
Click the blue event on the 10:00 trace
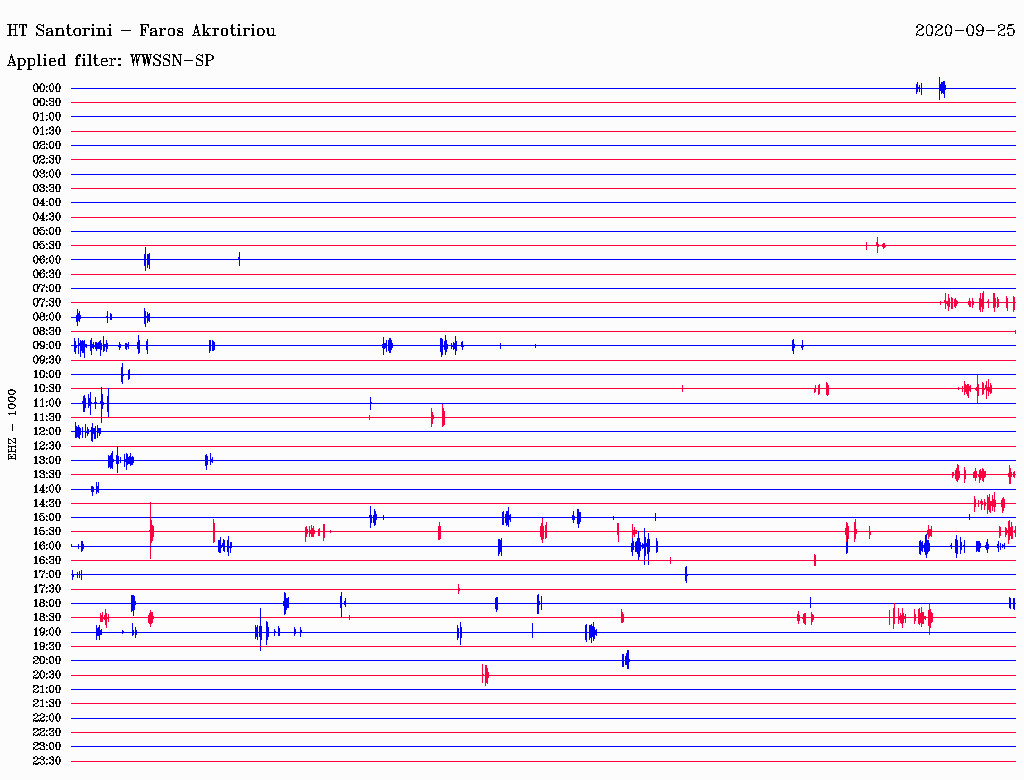(125, 374)
